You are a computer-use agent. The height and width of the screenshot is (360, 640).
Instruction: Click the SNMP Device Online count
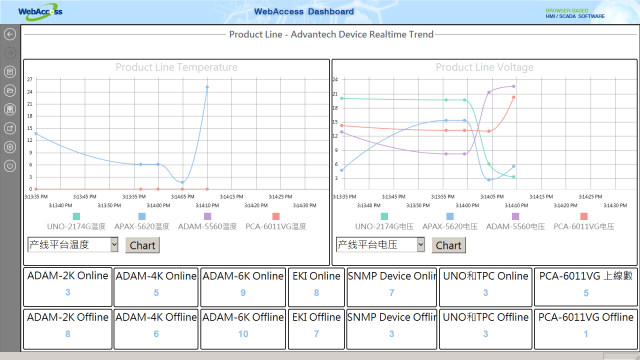point(391,293)
